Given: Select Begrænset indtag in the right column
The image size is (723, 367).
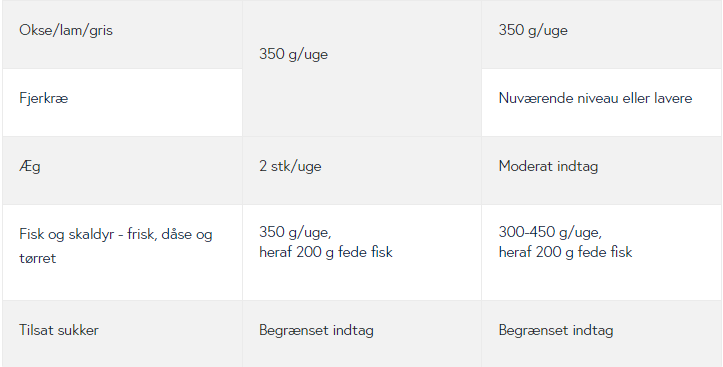Looking at the screenshot, I should pyautogui.click(x=556, y=330).
